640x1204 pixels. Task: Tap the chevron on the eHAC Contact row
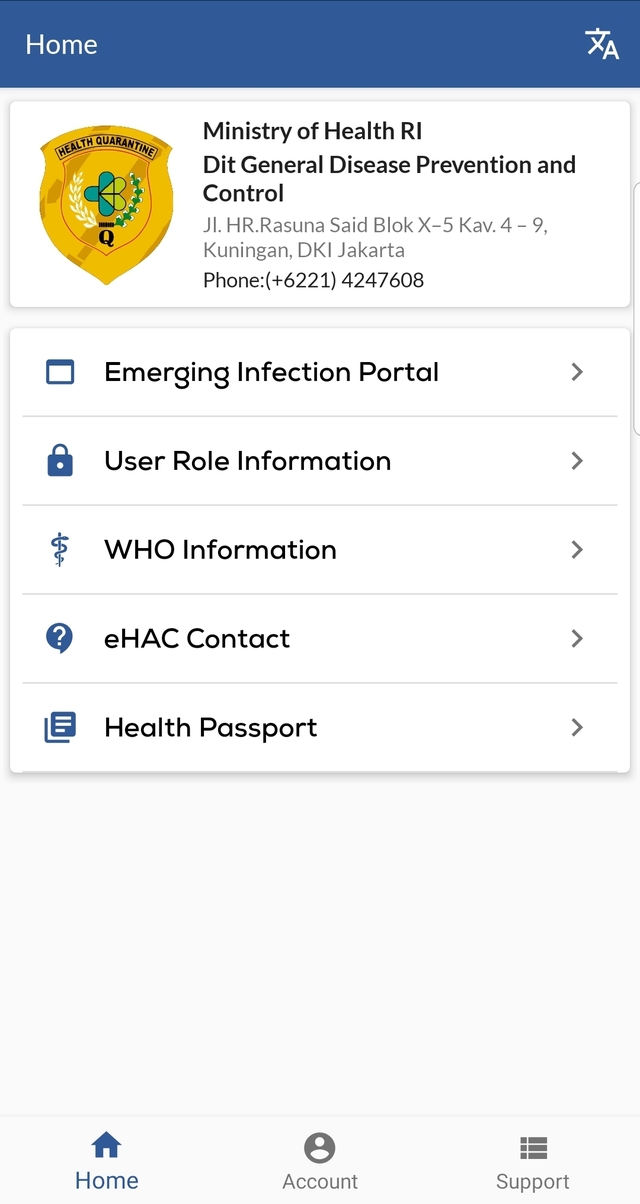click(x=577, y=639)
